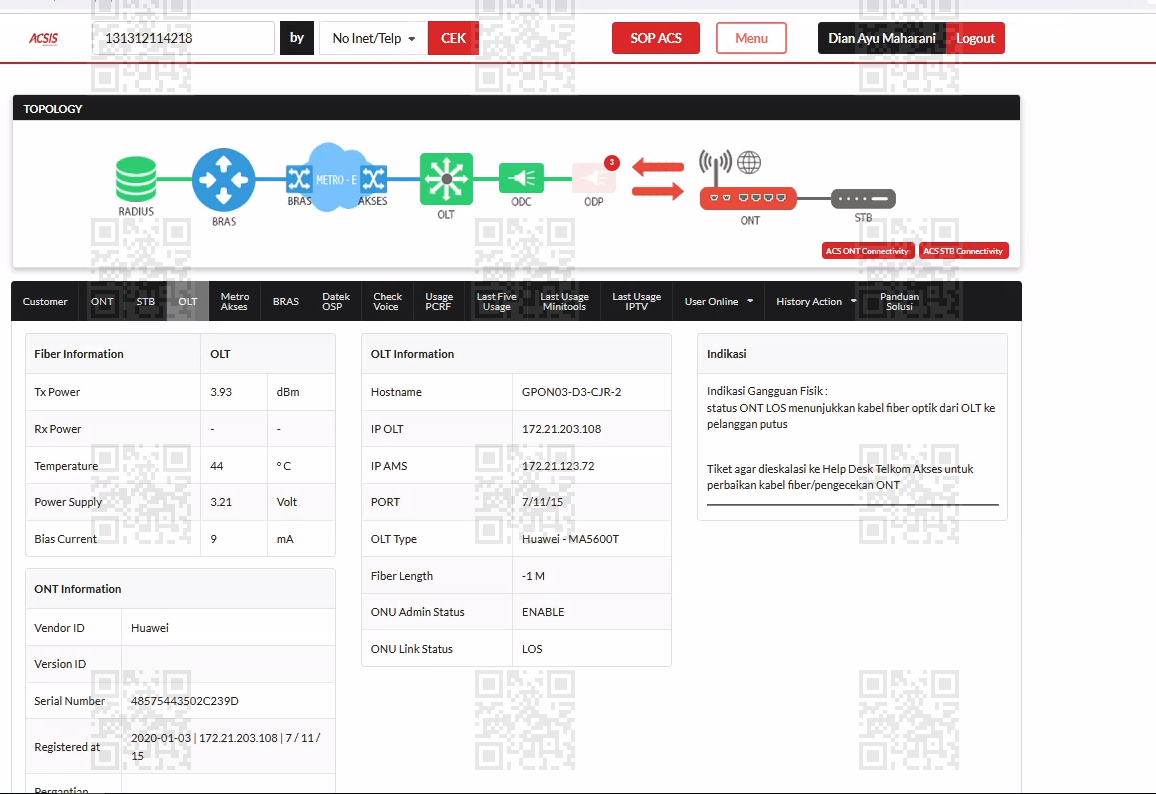Click the ONU Admin Status value ENABLE
The height and width of the screenshot is (794, 1156).
click(543, 612)
